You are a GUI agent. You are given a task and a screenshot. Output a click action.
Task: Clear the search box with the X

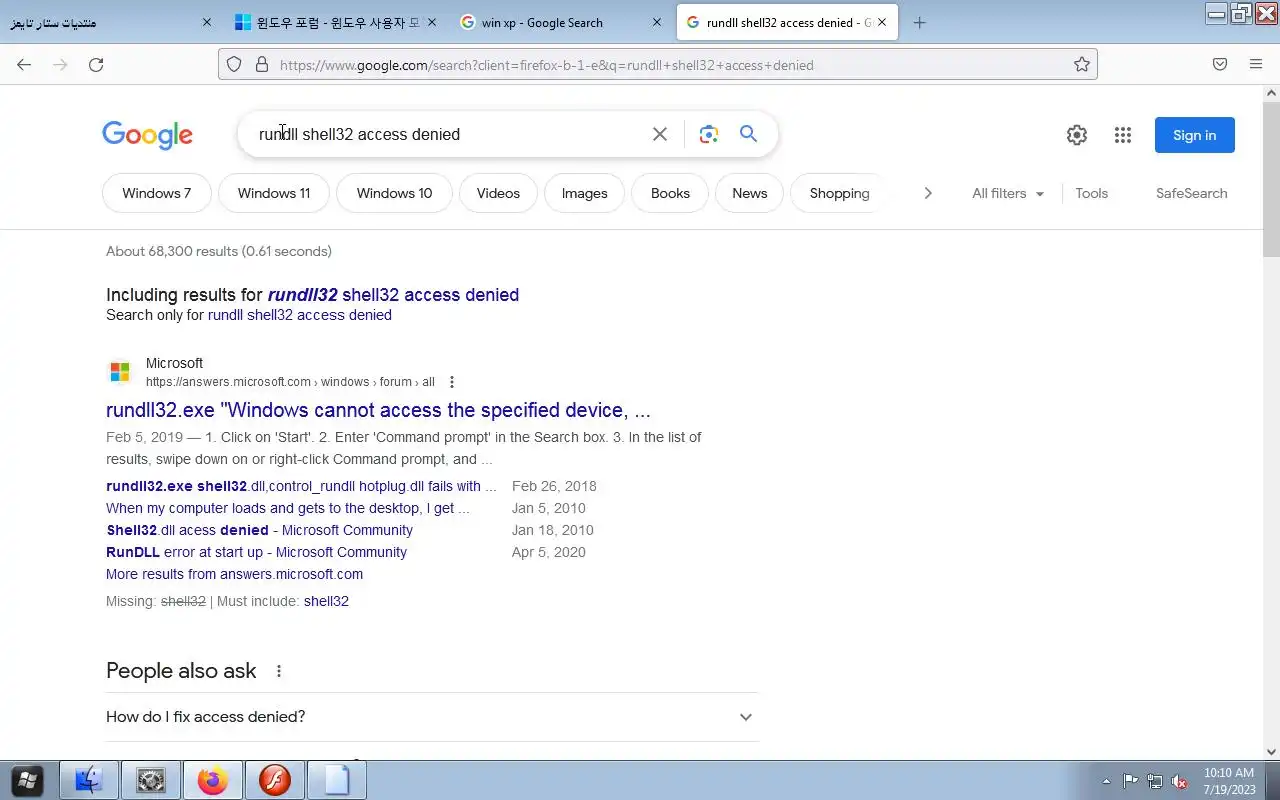[659, 134]
